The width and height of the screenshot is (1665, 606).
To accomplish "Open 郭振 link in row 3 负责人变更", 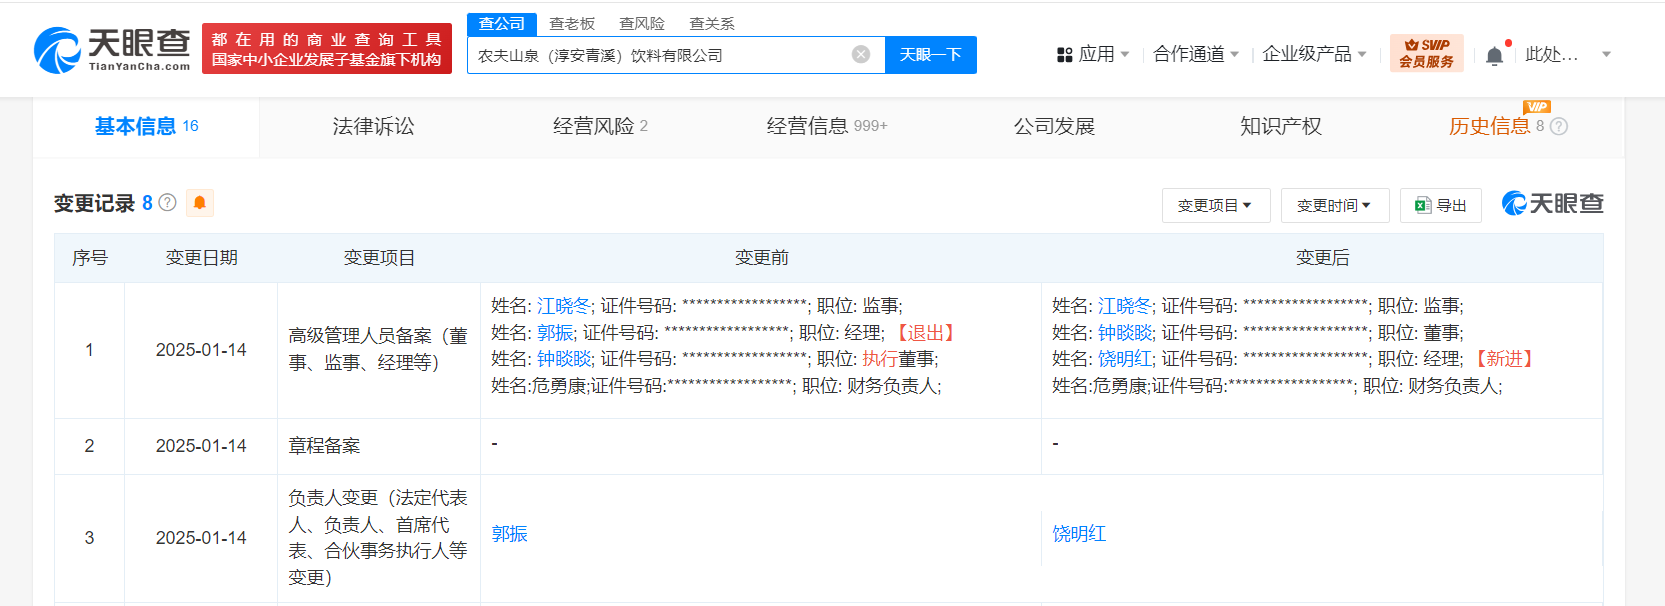I will [x=509, y=534].
